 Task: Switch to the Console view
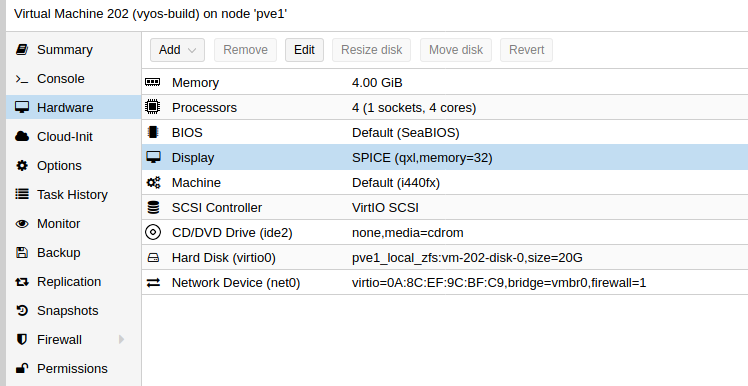61,79
